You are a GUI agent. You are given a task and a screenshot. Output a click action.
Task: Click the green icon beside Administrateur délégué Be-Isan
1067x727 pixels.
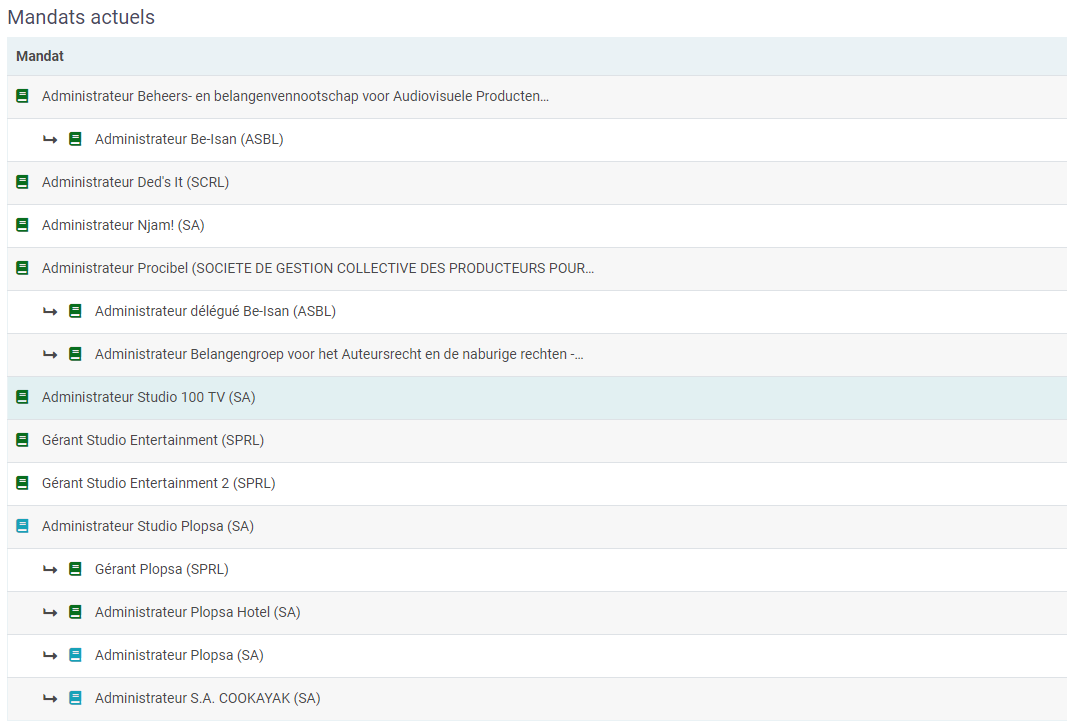(x=75, y=311)
